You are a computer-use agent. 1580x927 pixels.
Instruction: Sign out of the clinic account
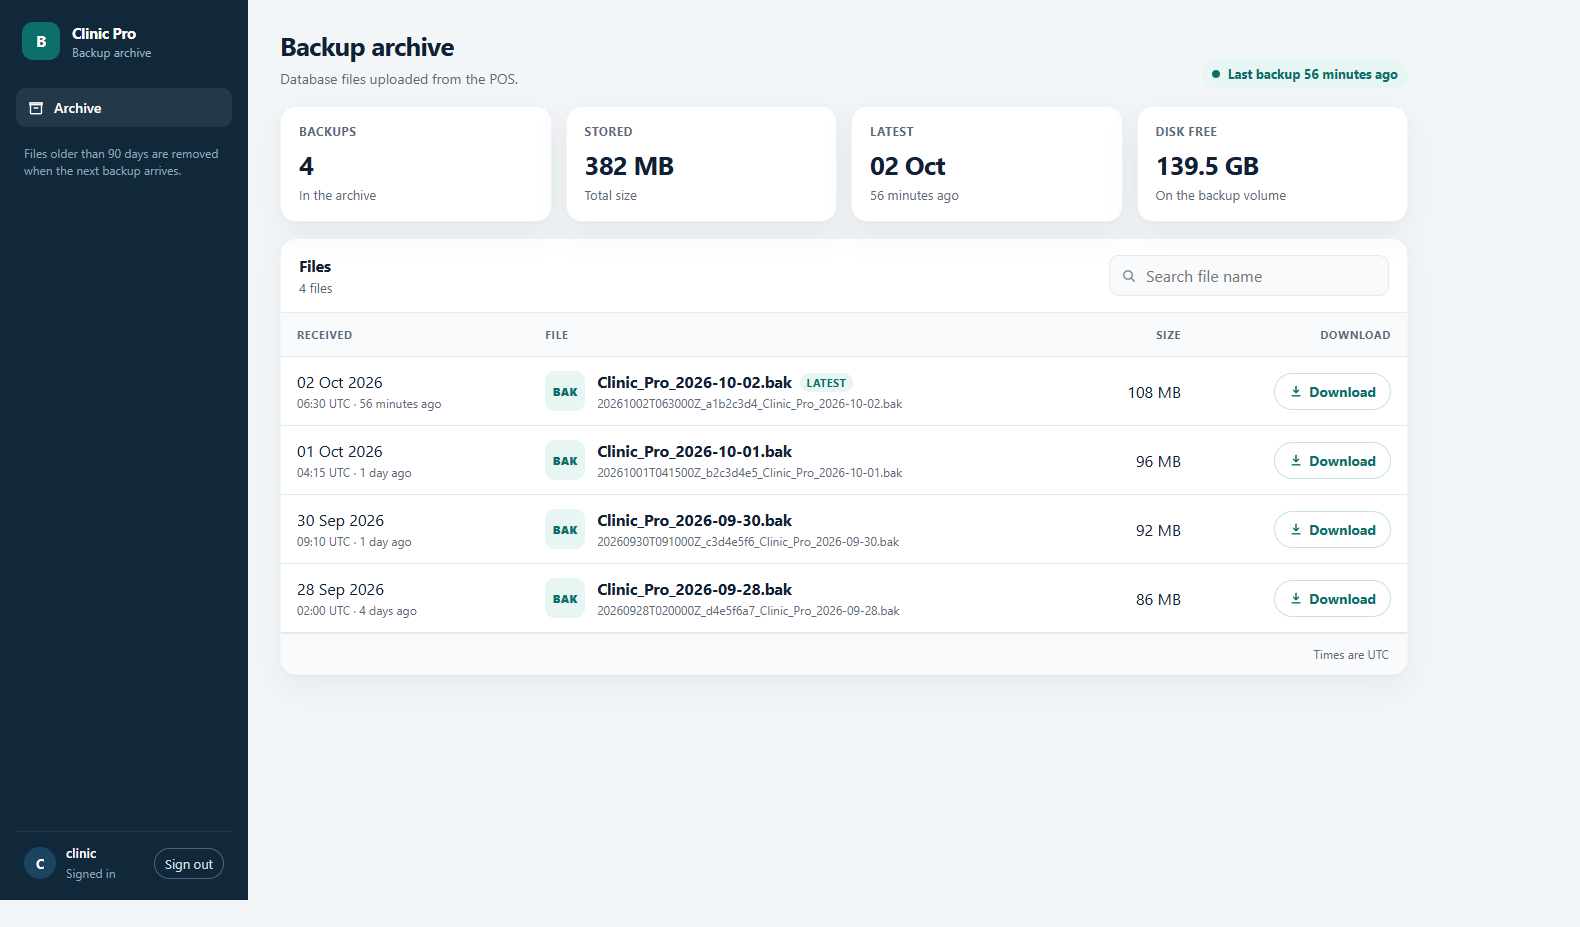pos(189,864)
